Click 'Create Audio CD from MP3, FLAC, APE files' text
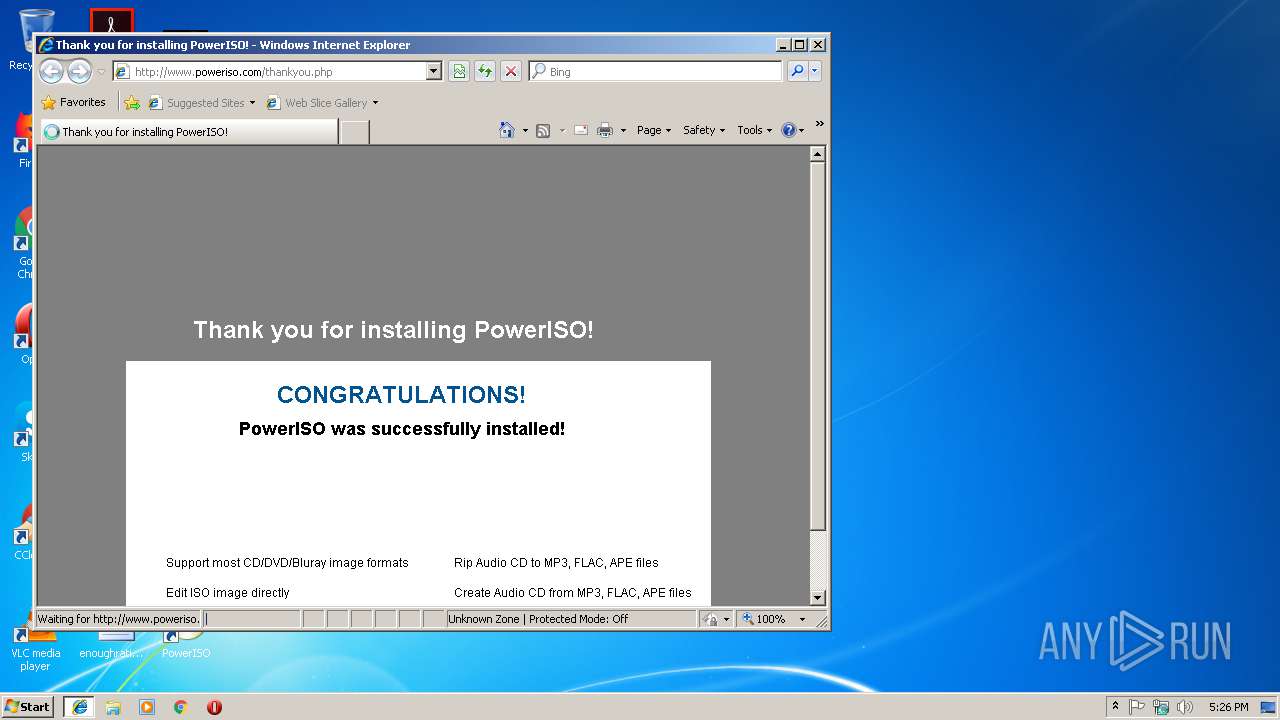Screen dimensions: 1280x720 [573, 593]
